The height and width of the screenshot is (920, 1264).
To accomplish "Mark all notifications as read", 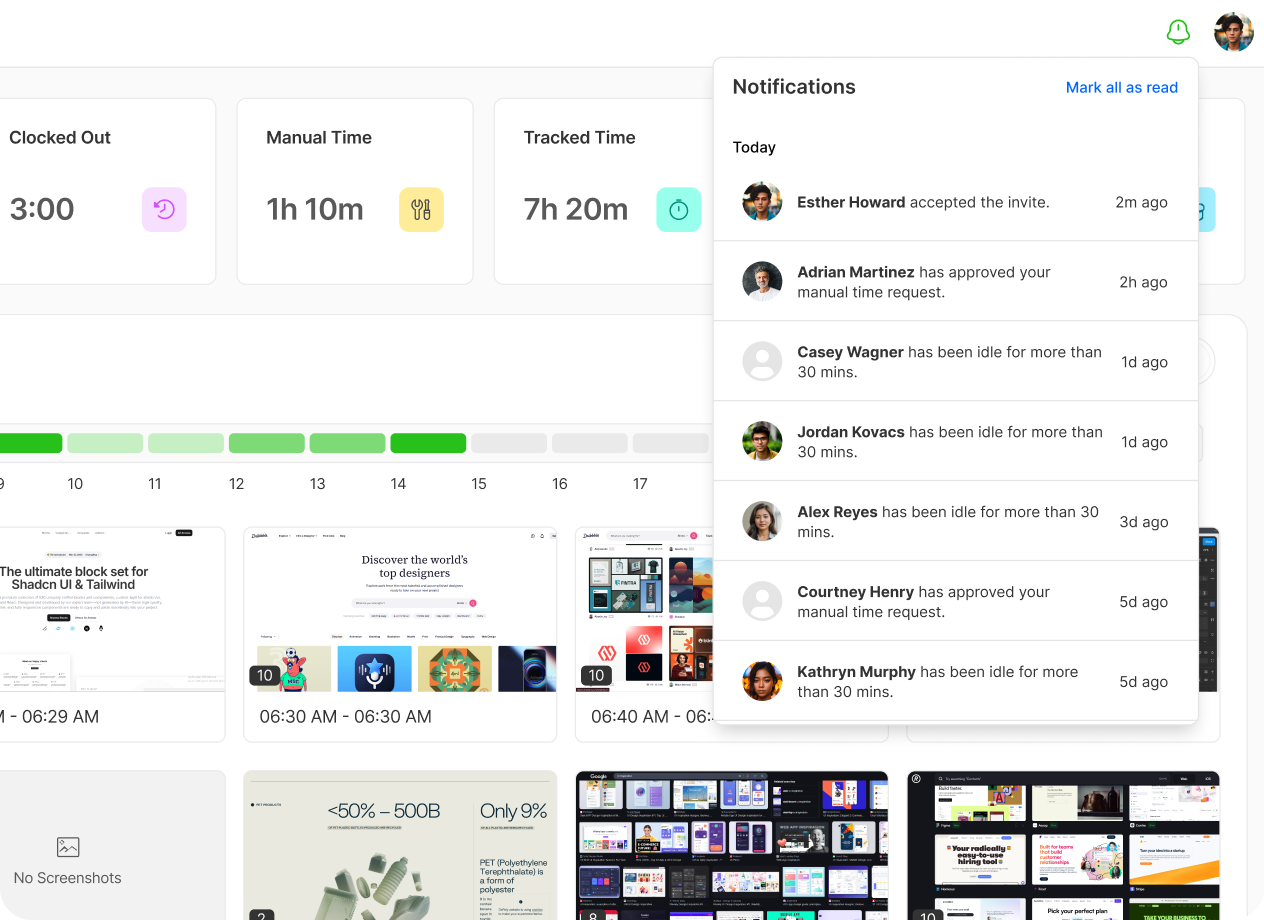I will (x=1121, y=88).
